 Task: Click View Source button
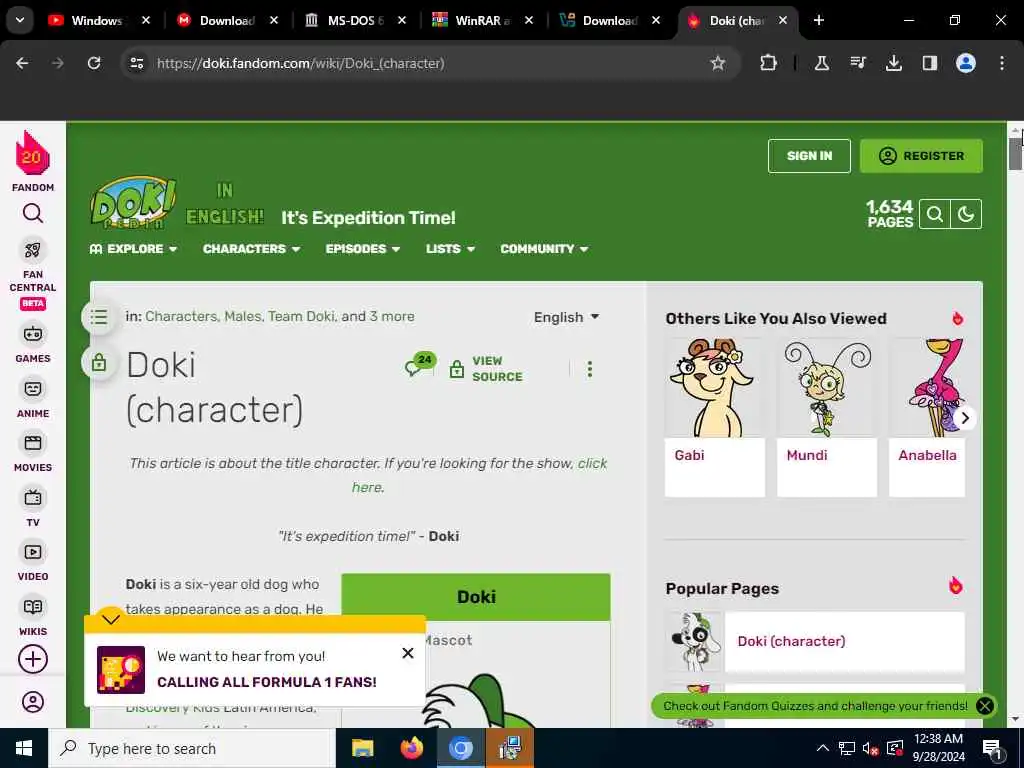click(x=487, y=369)
